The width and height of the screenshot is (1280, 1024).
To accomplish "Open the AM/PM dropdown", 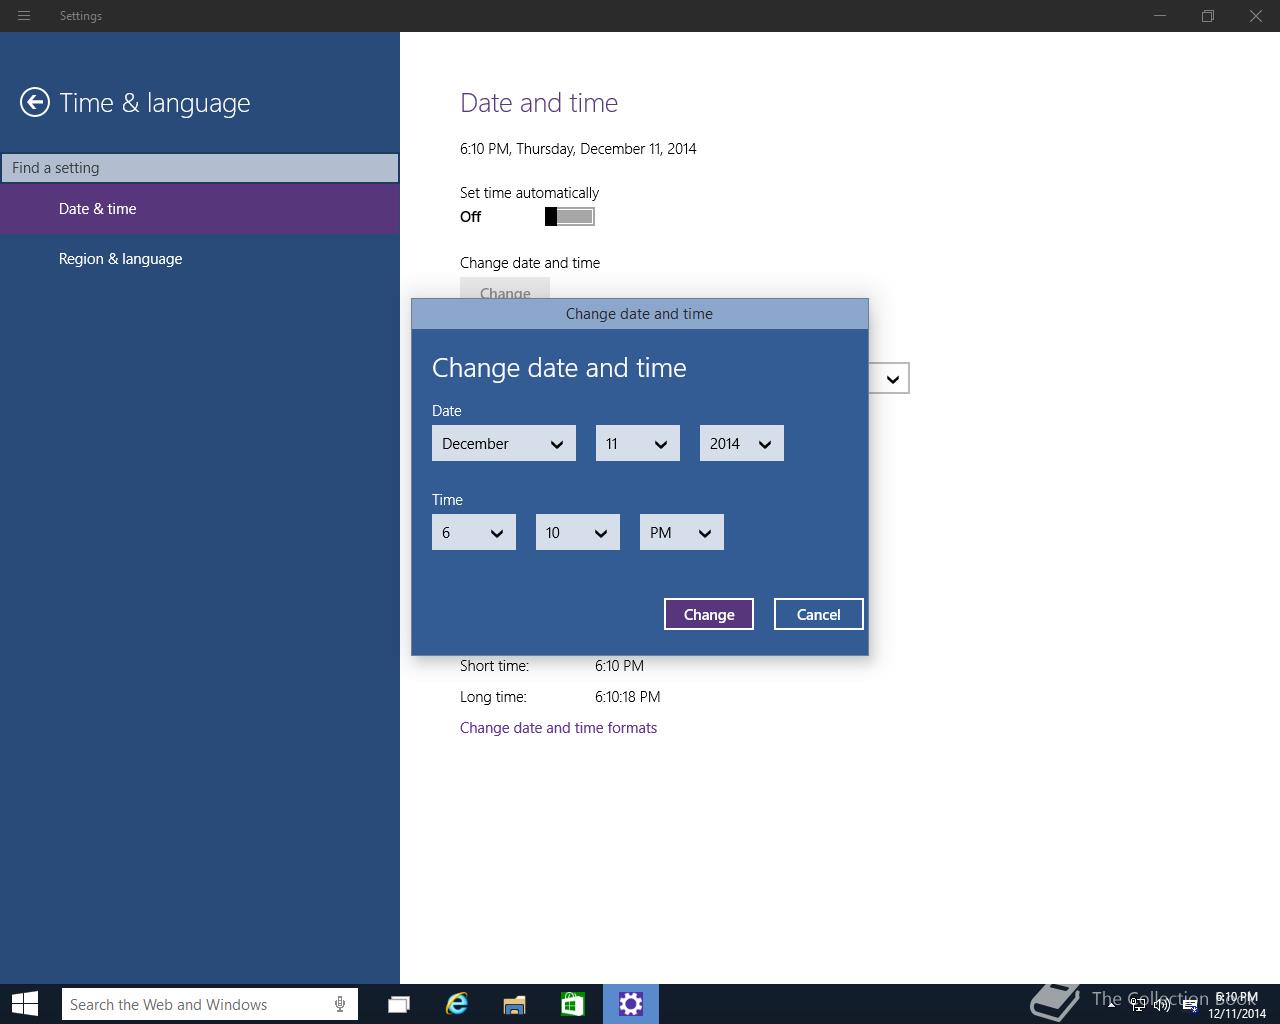I will pos(682,533).
